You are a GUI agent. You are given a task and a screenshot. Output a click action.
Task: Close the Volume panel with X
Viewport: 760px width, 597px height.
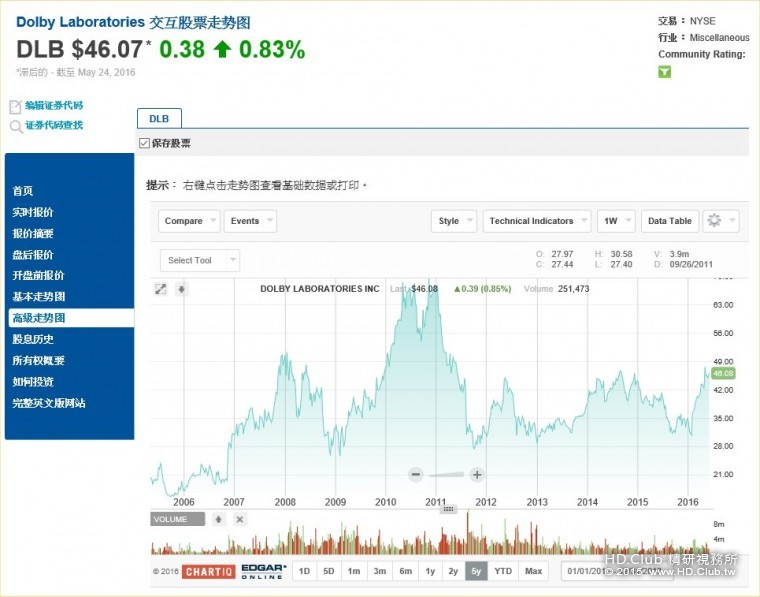pyautogui.click(x=239, y=519)
